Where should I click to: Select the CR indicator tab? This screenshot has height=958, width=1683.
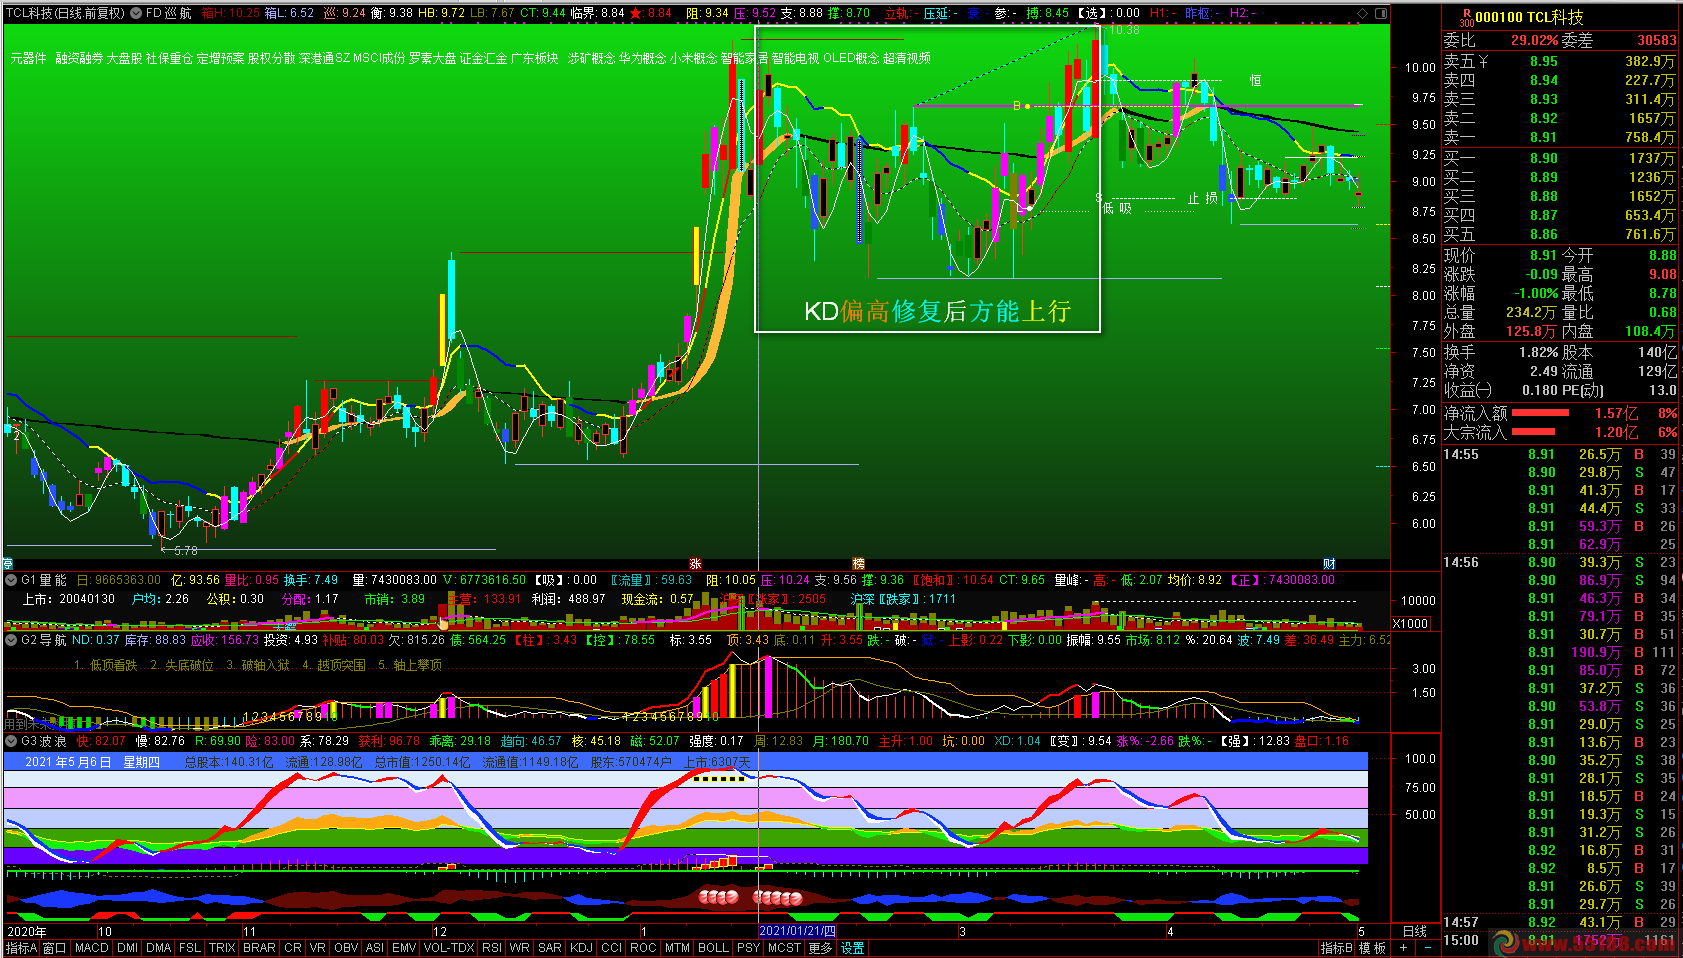(292, 948)
